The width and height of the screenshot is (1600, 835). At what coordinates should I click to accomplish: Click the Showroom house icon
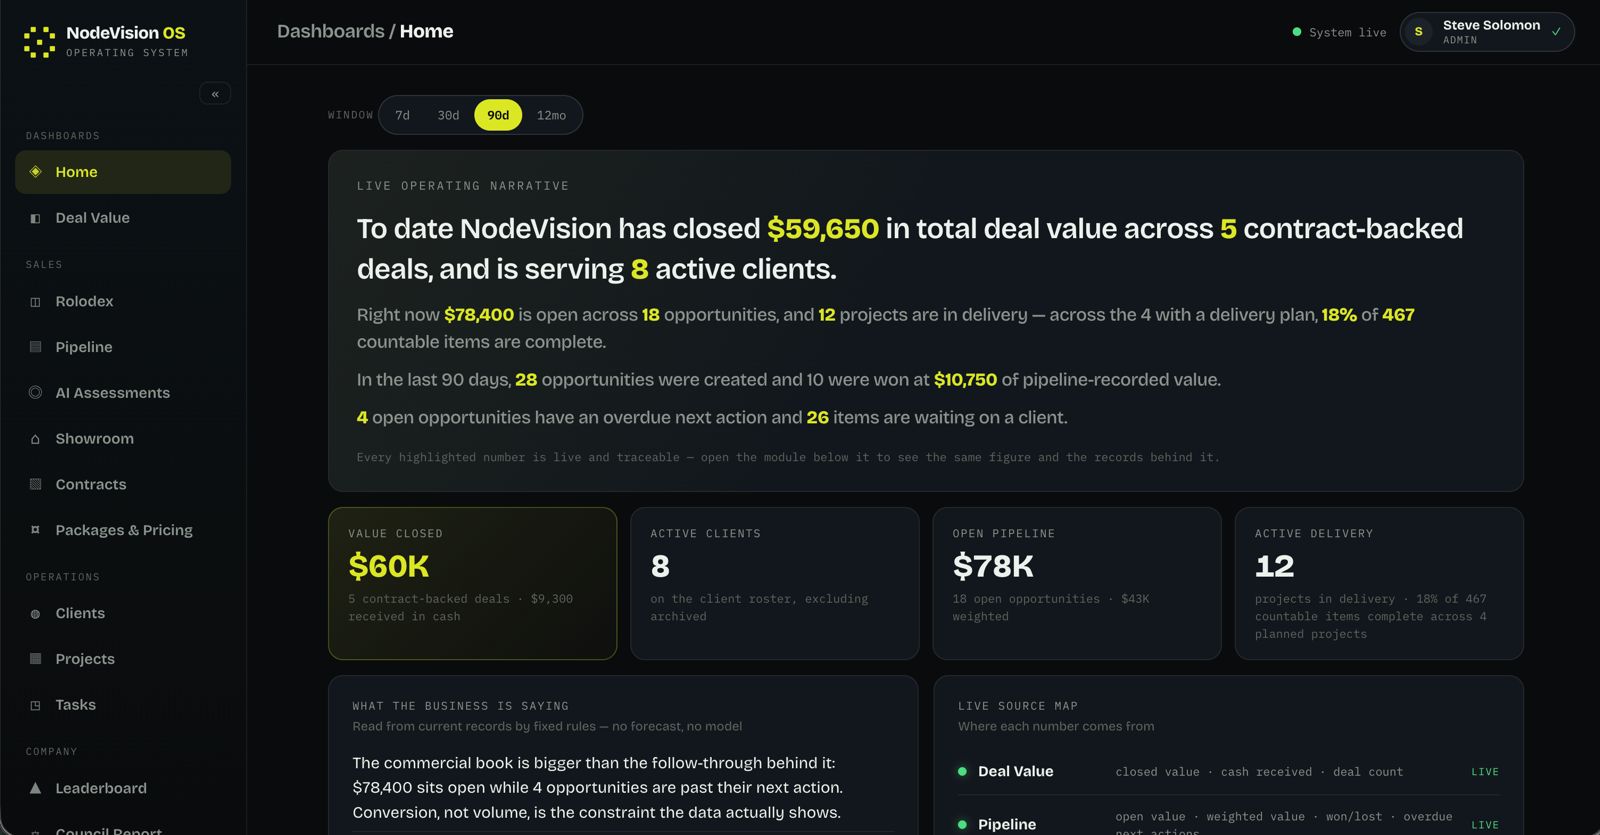[x=36, y=439]
